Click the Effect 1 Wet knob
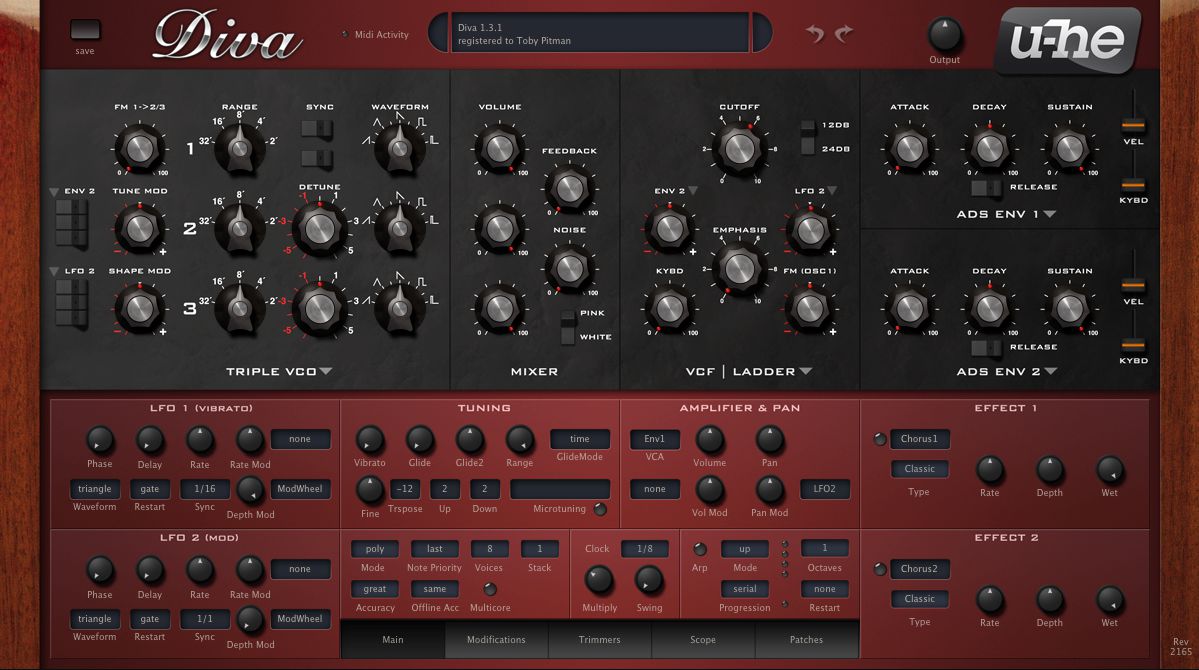 pos(1110,470)
